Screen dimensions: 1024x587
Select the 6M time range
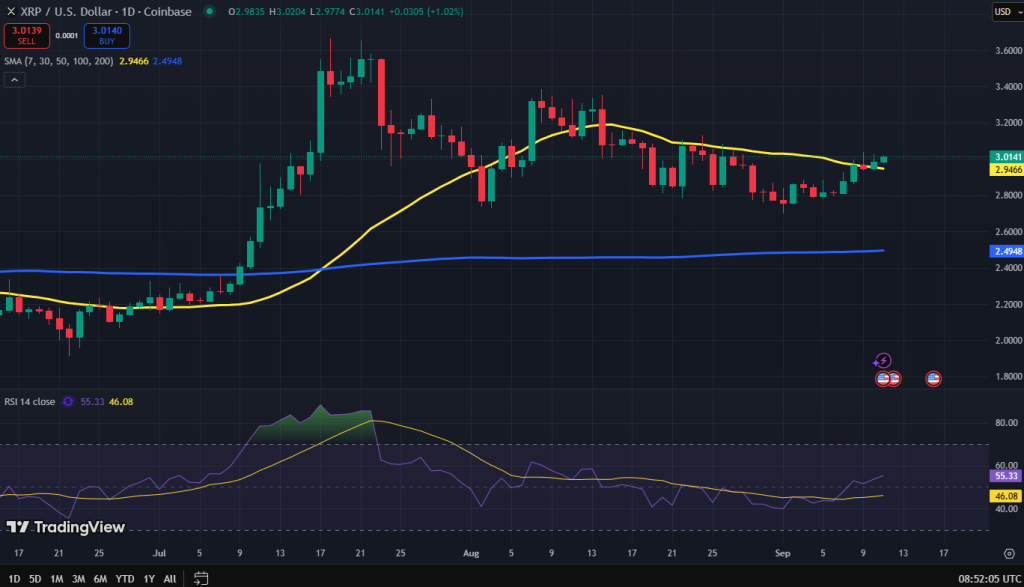pyautogui.click(x=100, y=579)
